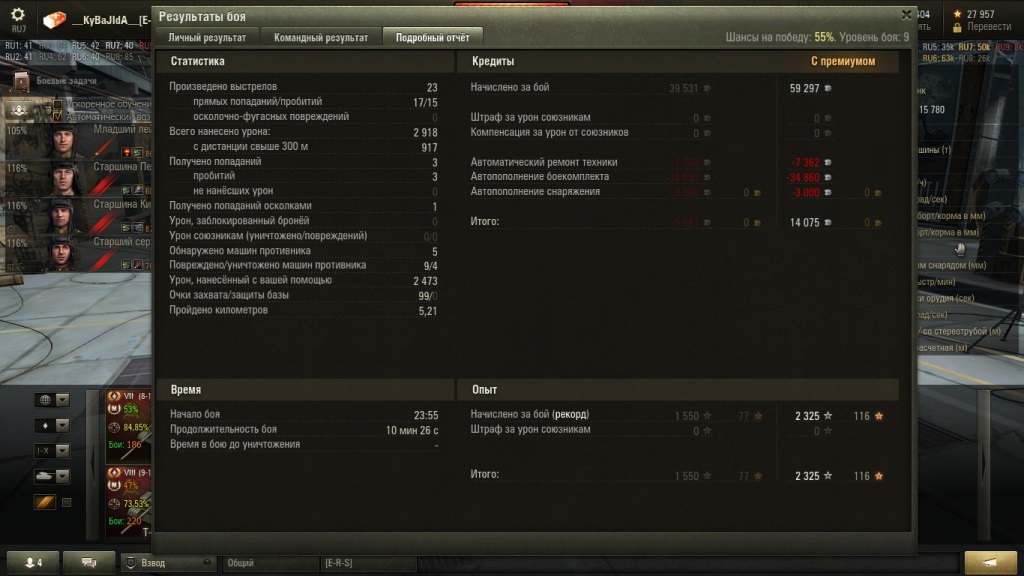Click the gold star free experience icon
The width and height of the screenshot is (1024, 576).
click(x=957, y=14)
